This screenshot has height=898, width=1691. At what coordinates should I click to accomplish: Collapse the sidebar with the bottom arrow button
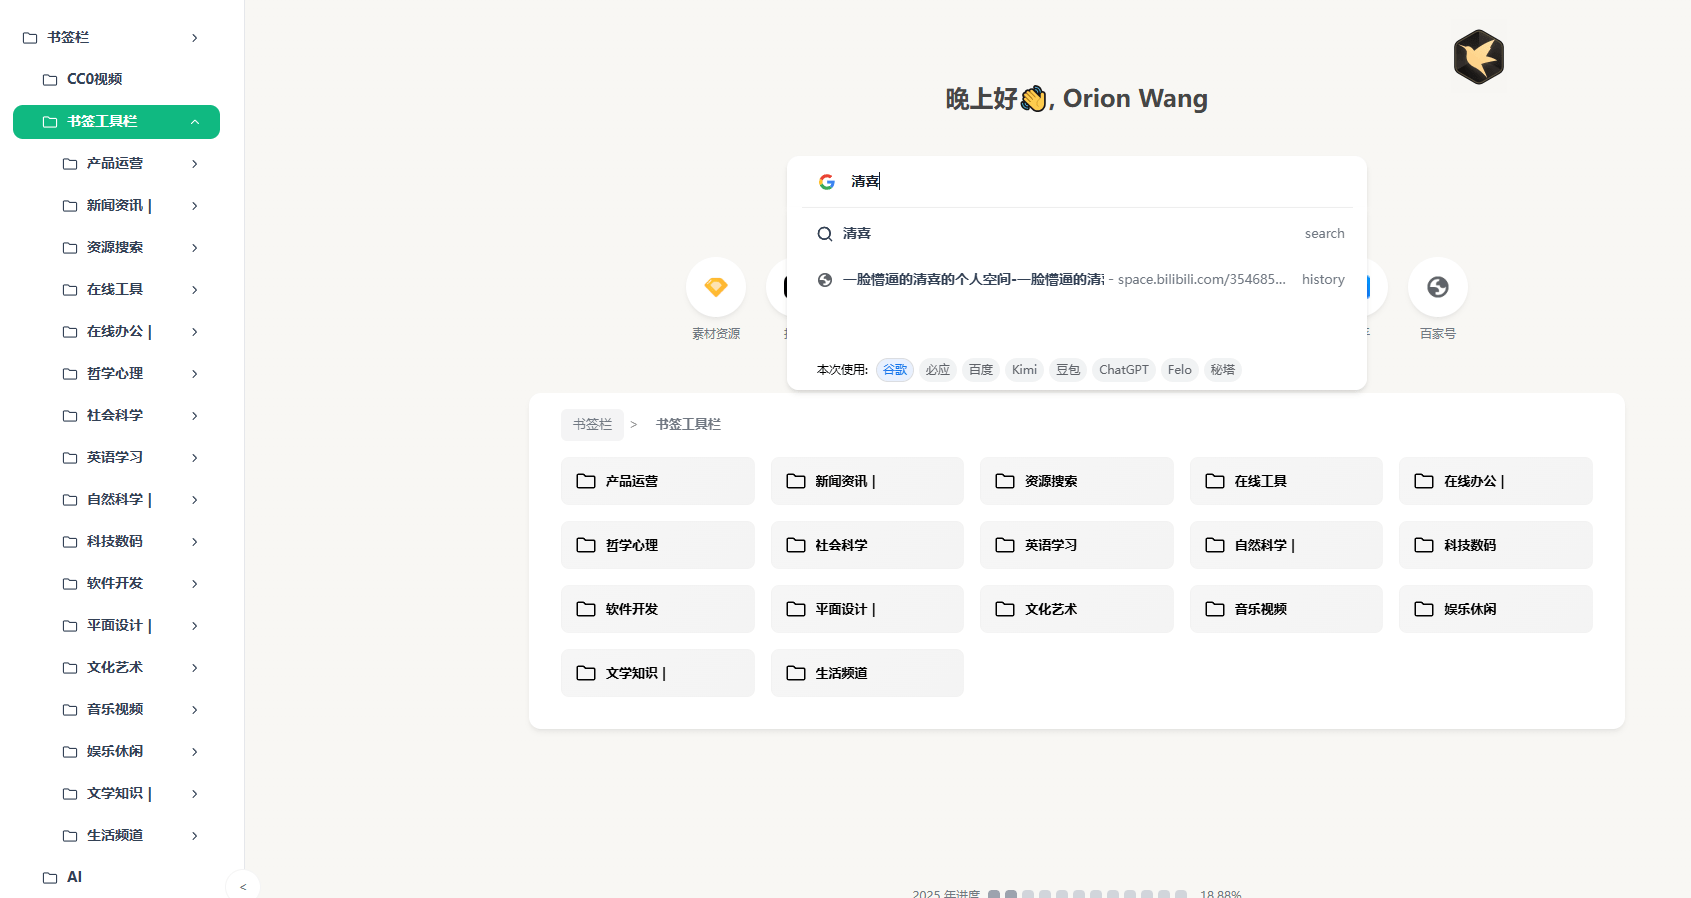pyautogui.click(x=243, y=886)
